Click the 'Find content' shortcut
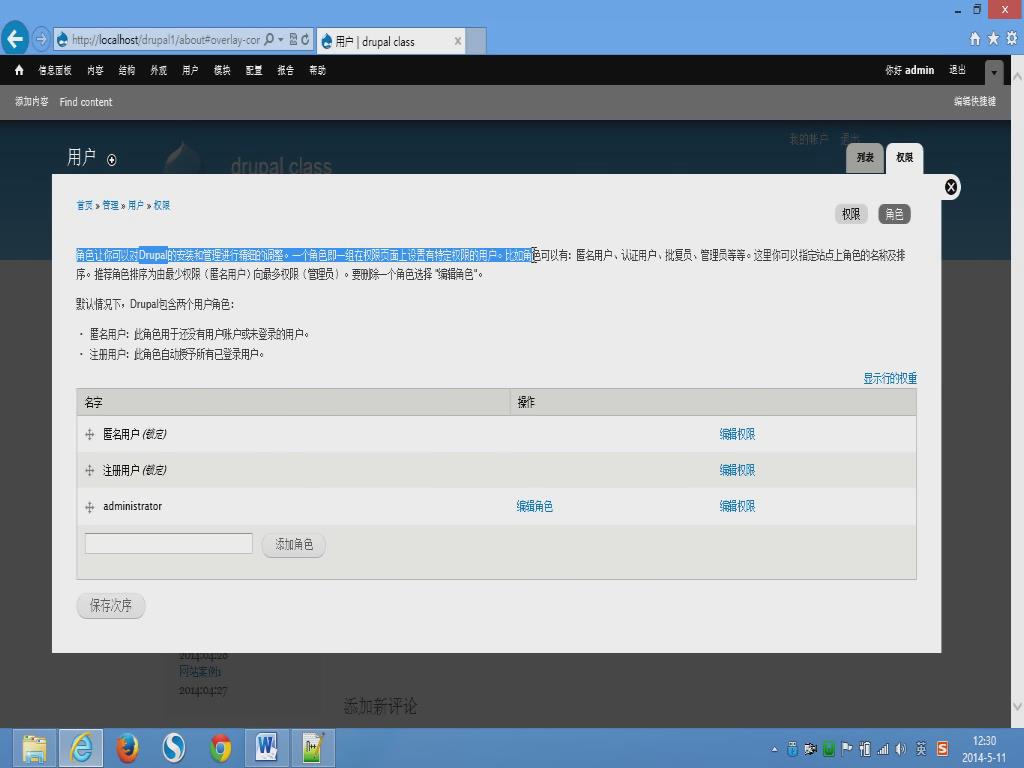The image size is (1024, 768). 86,102
